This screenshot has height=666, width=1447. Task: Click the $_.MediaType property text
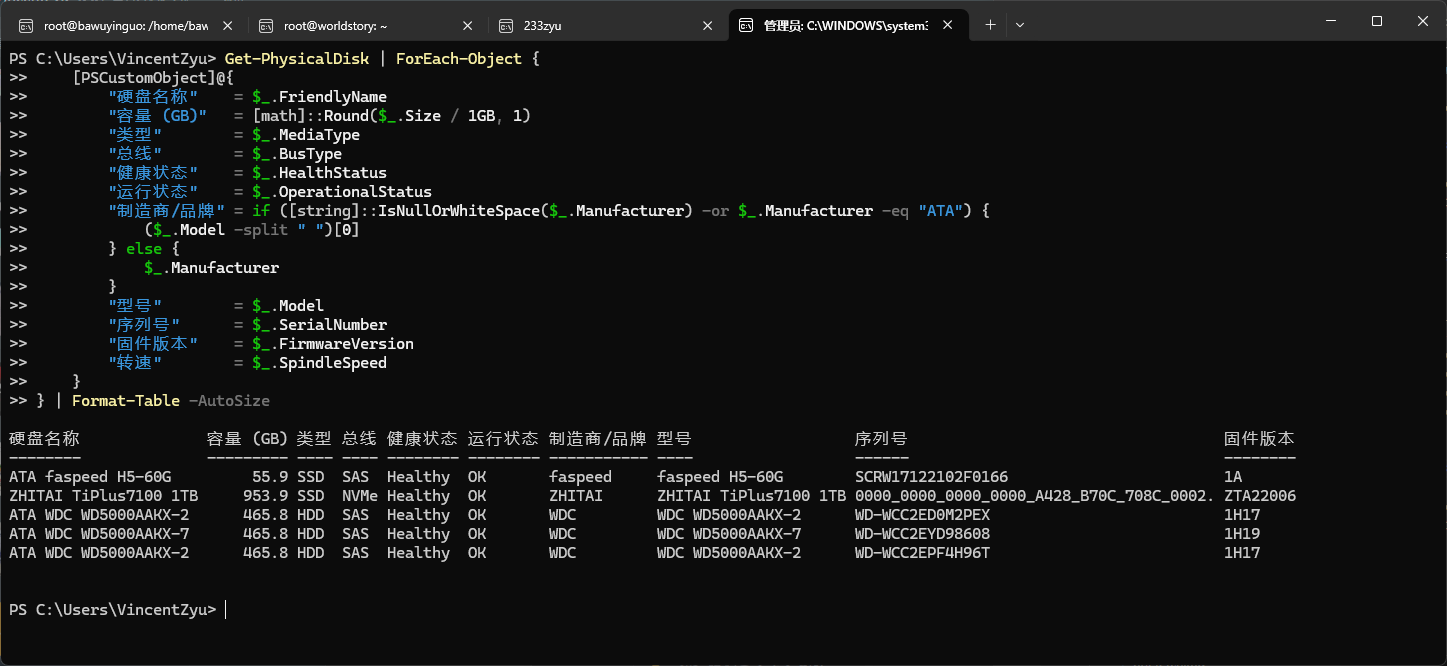(306, 135)
